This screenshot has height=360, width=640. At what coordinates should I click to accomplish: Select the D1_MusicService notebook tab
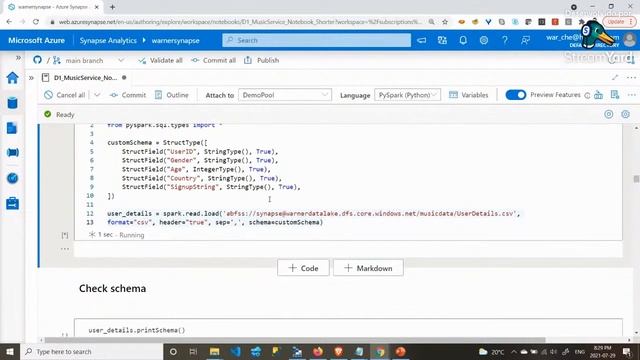(x=84, y=78)
